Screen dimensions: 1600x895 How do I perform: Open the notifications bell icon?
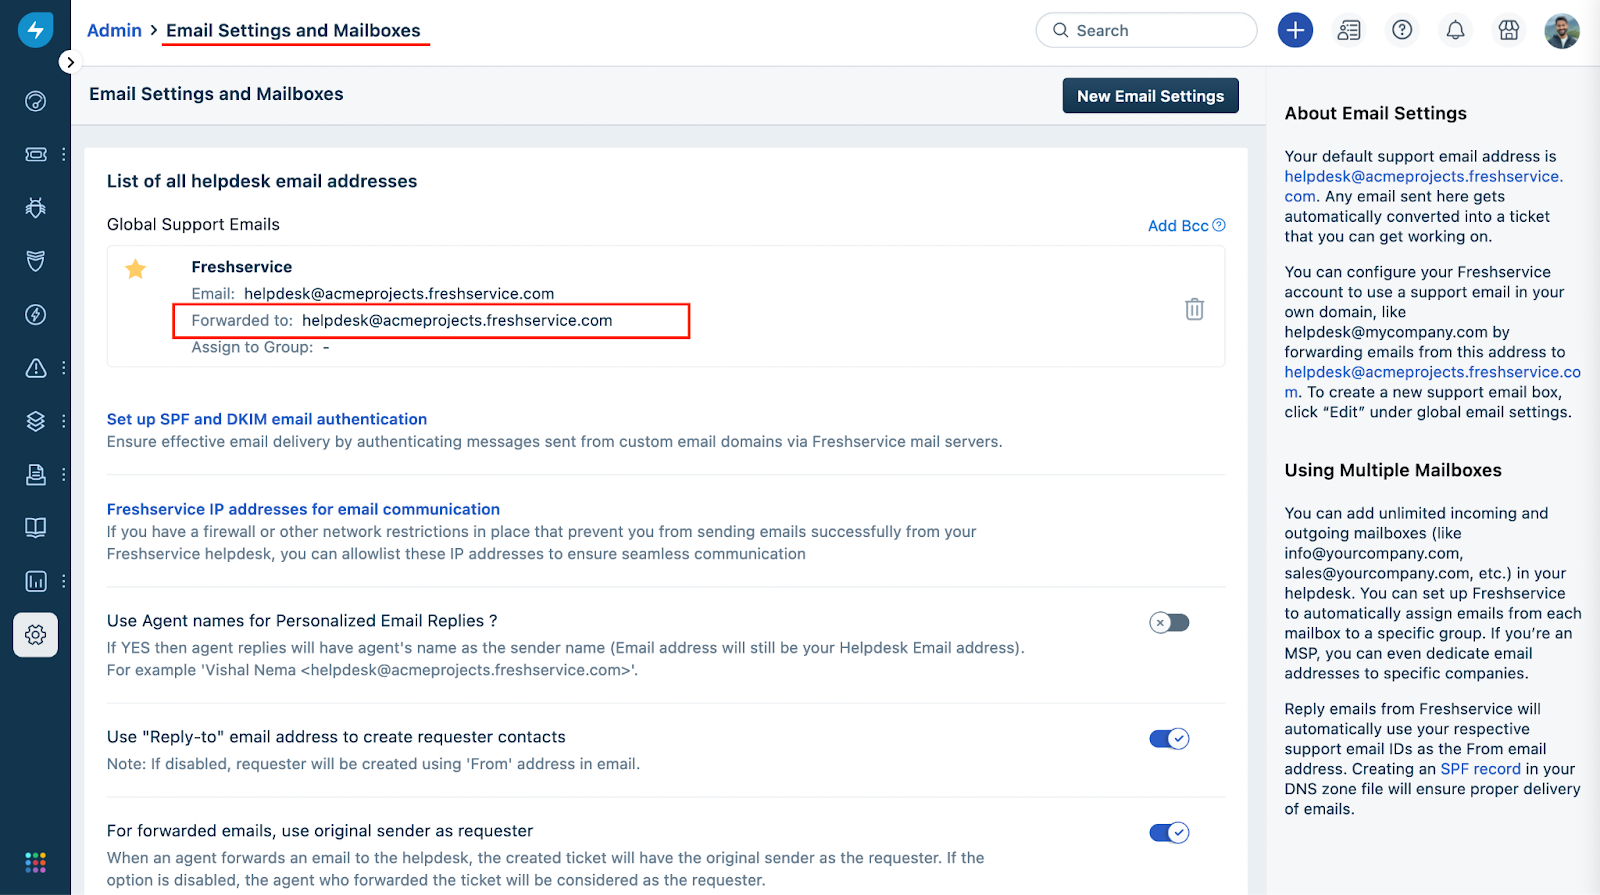[x=1455, y=30]
